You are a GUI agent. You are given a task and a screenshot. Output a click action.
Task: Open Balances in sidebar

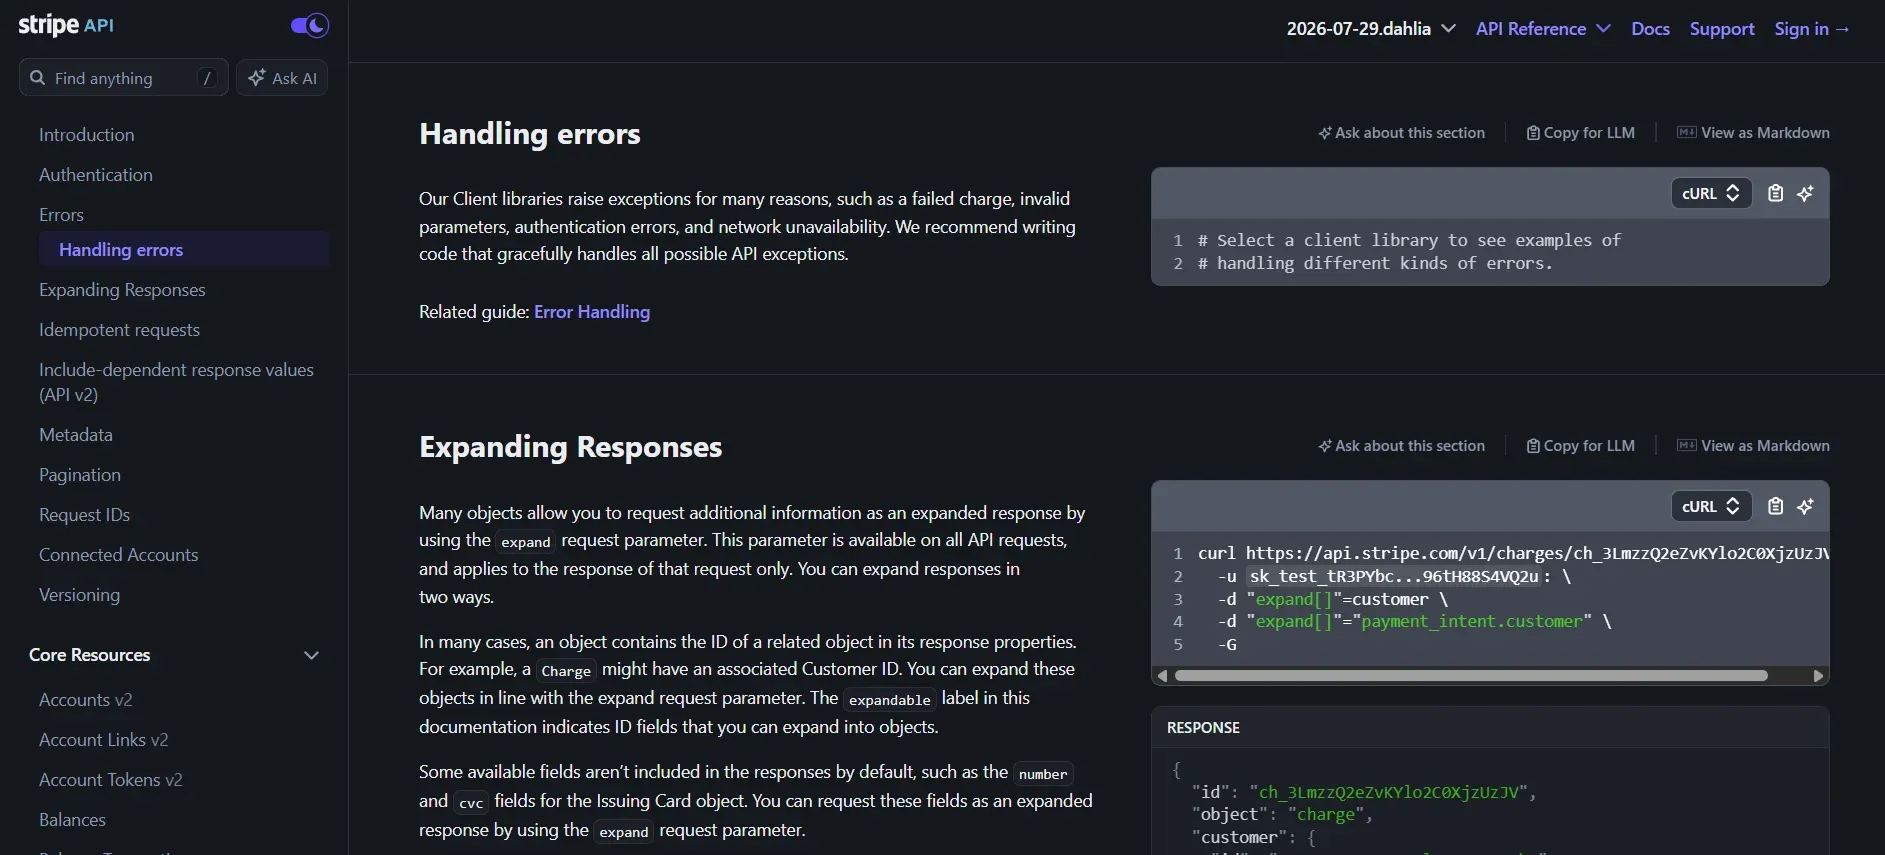pyautogui.click(x=72, y=820)
